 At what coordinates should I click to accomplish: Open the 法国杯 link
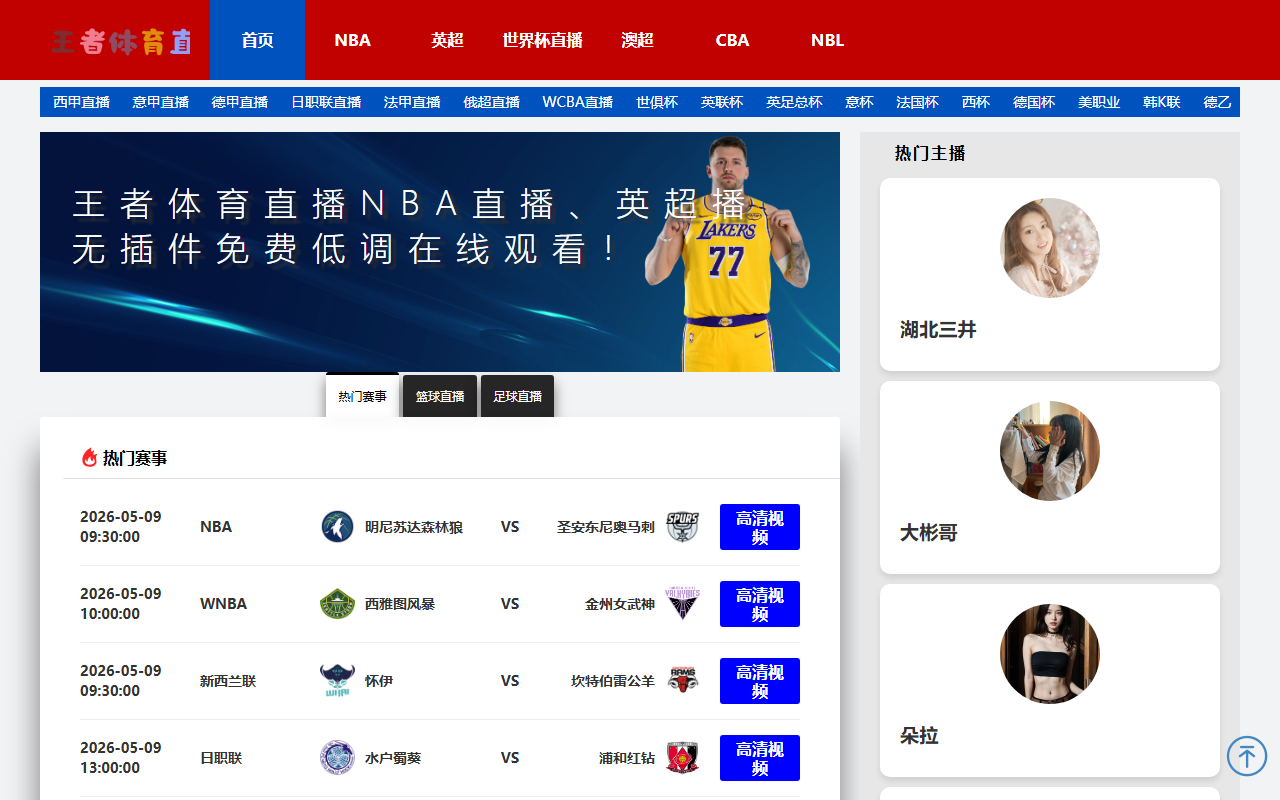coord(917,102)
